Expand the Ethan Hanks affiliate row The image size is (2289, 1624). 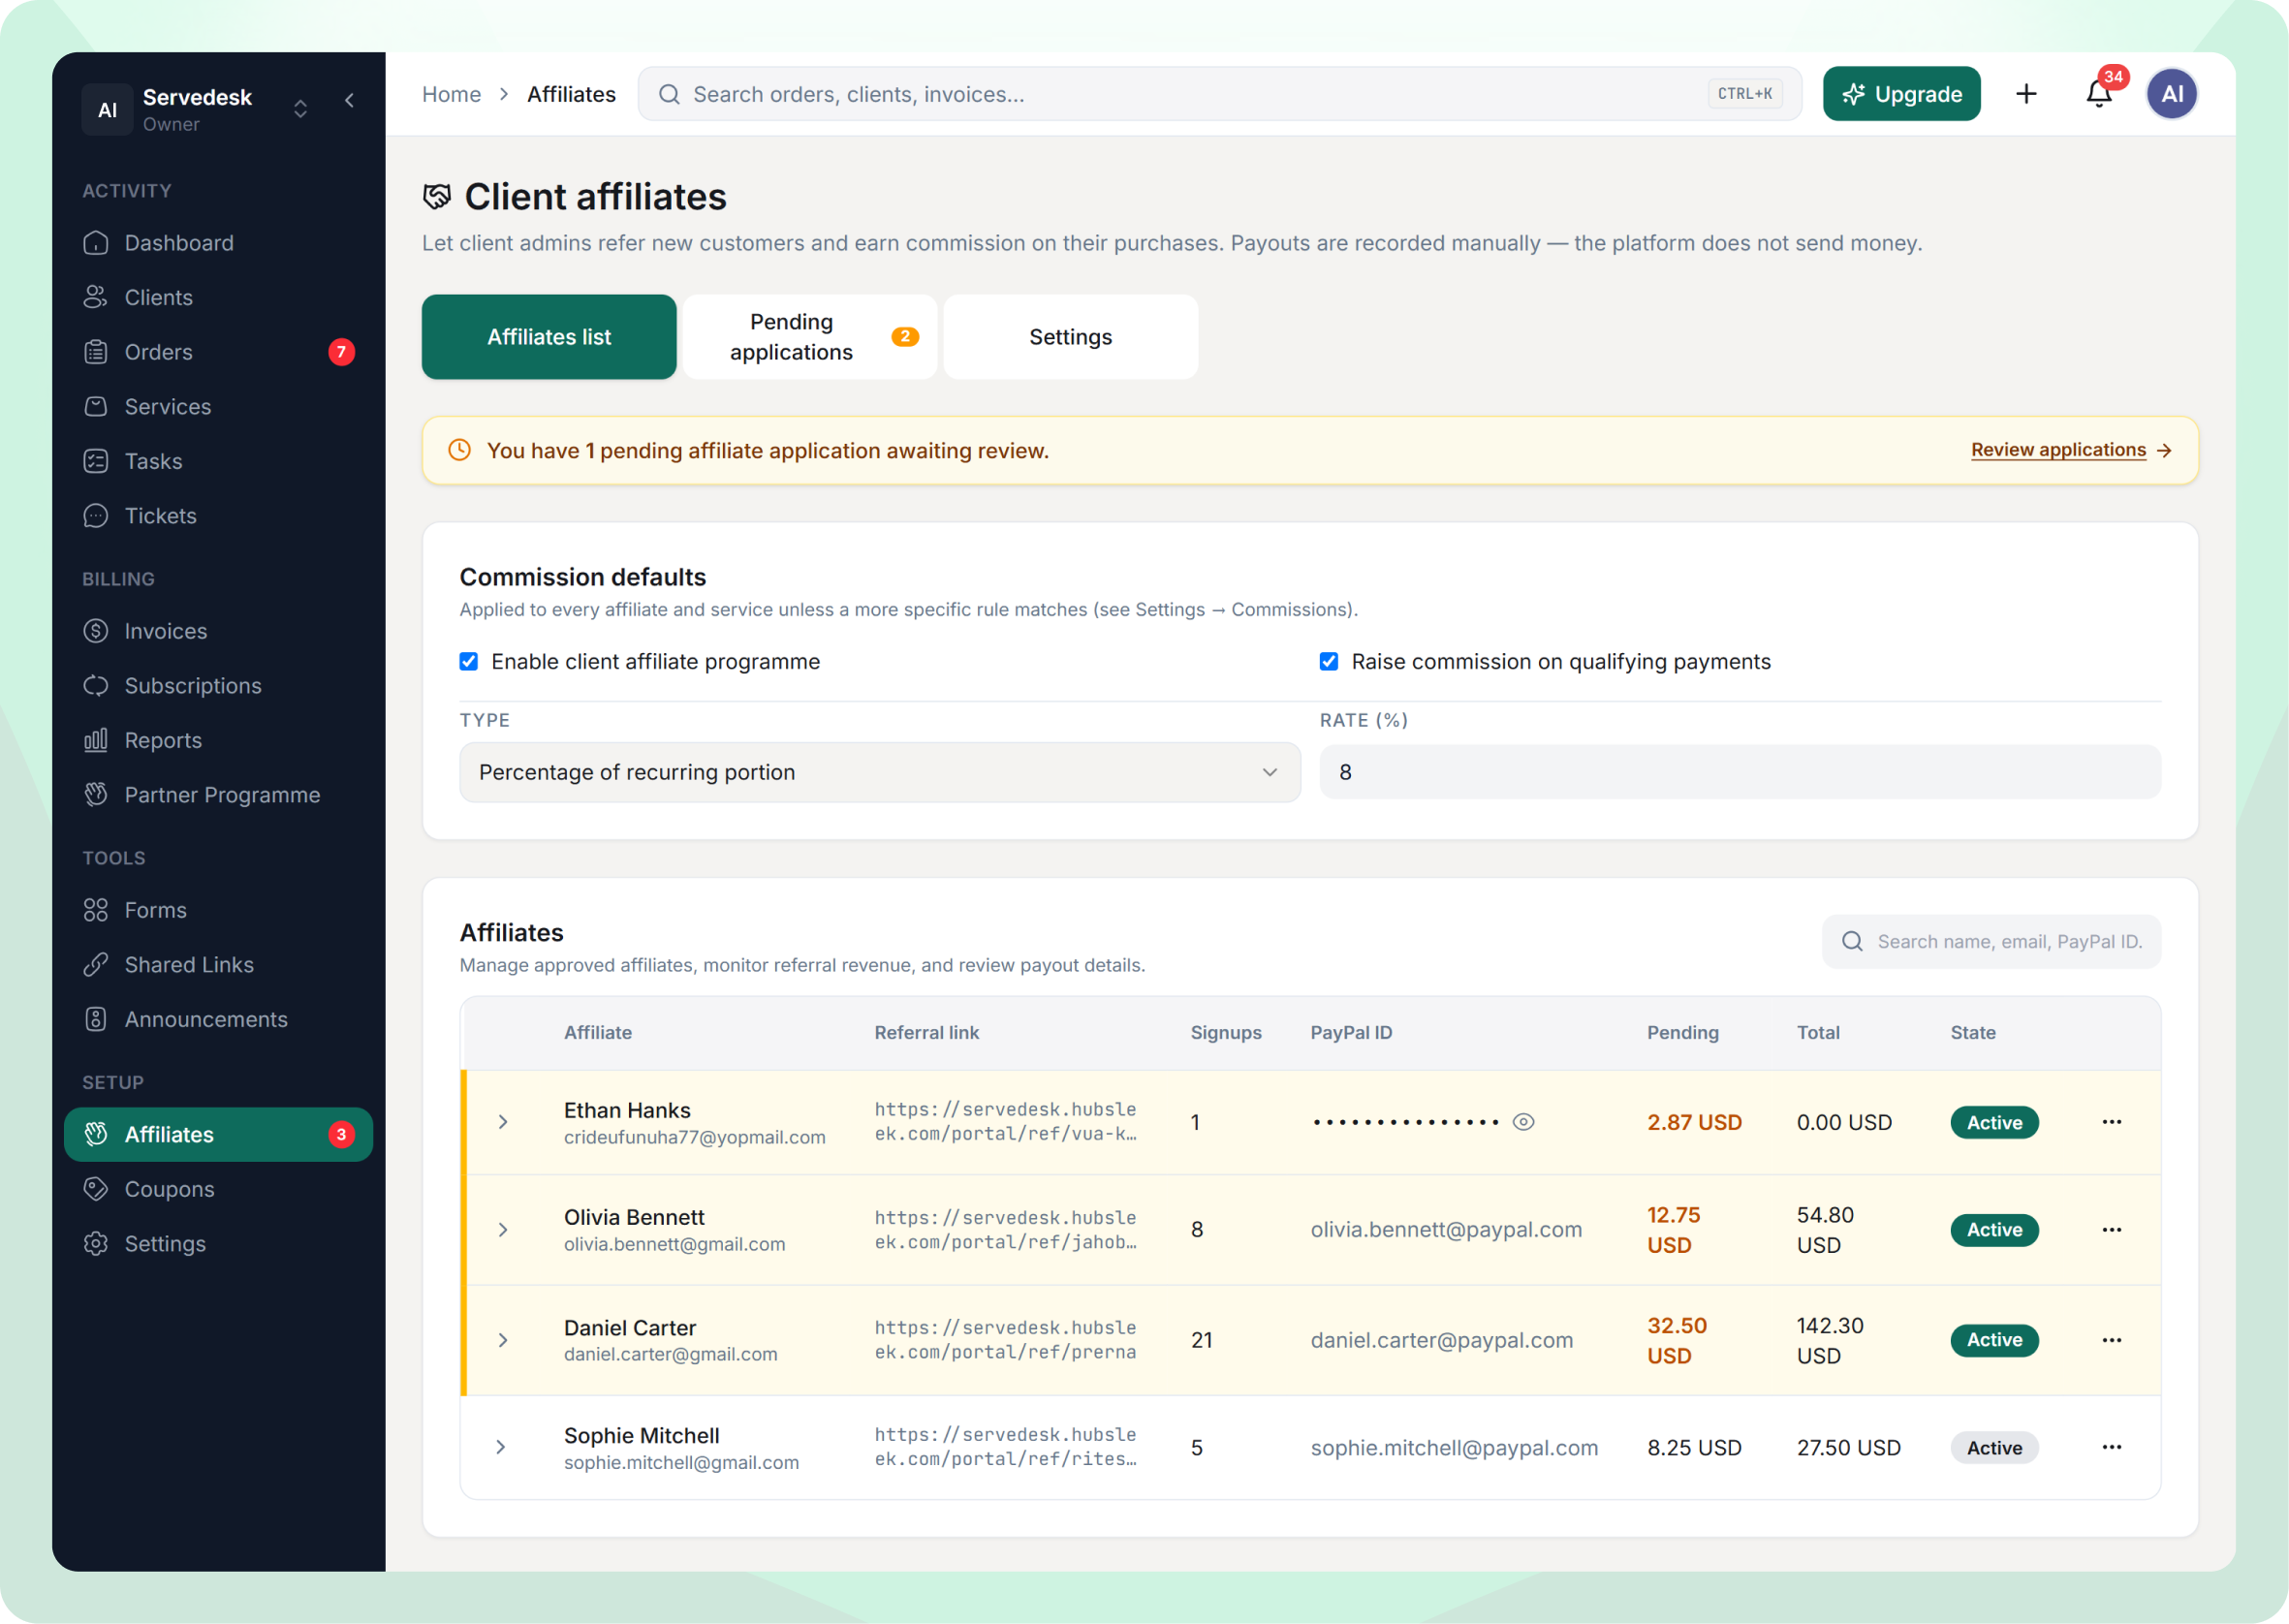(503, 1122)
